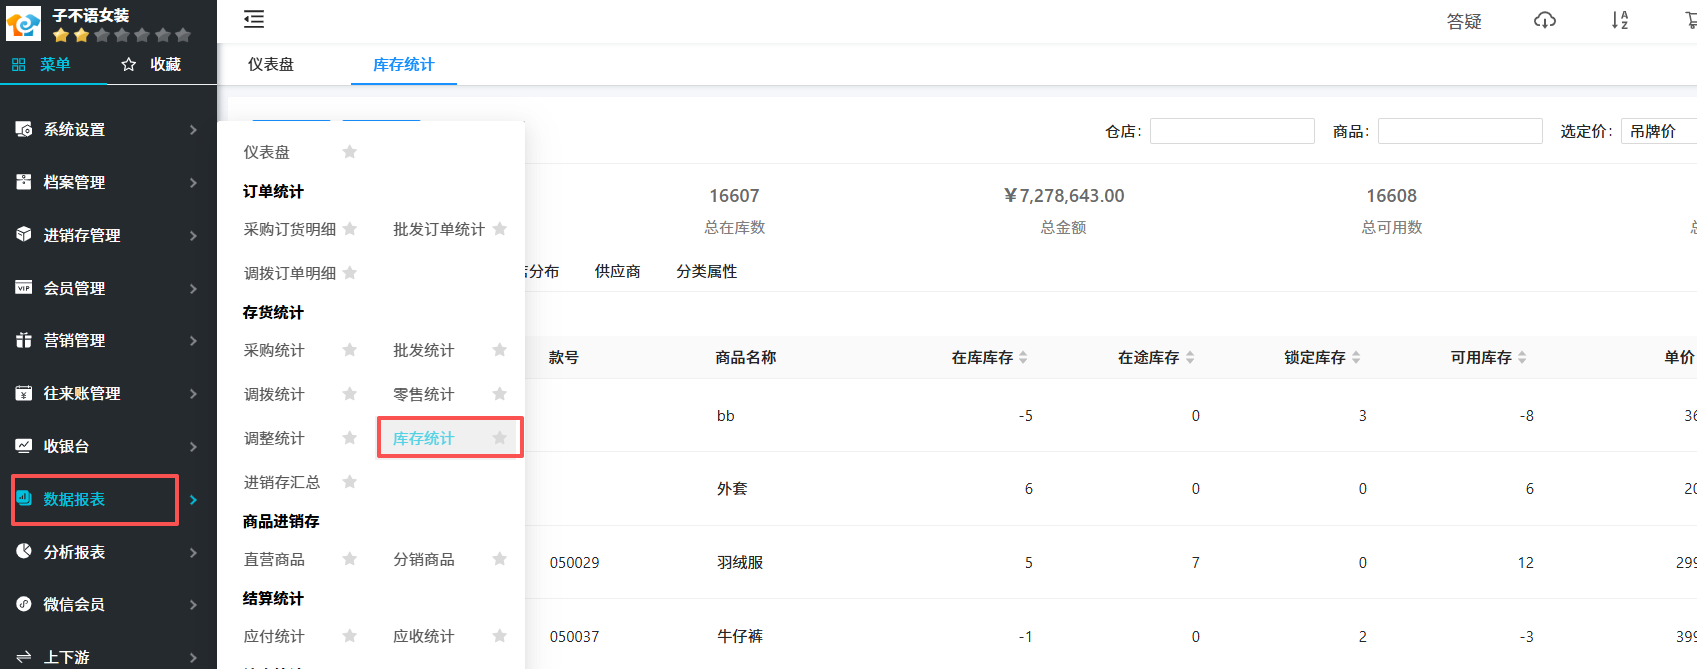Click the 会员管理 VIP icon
1697x669 pixels.
pos(24,288)
